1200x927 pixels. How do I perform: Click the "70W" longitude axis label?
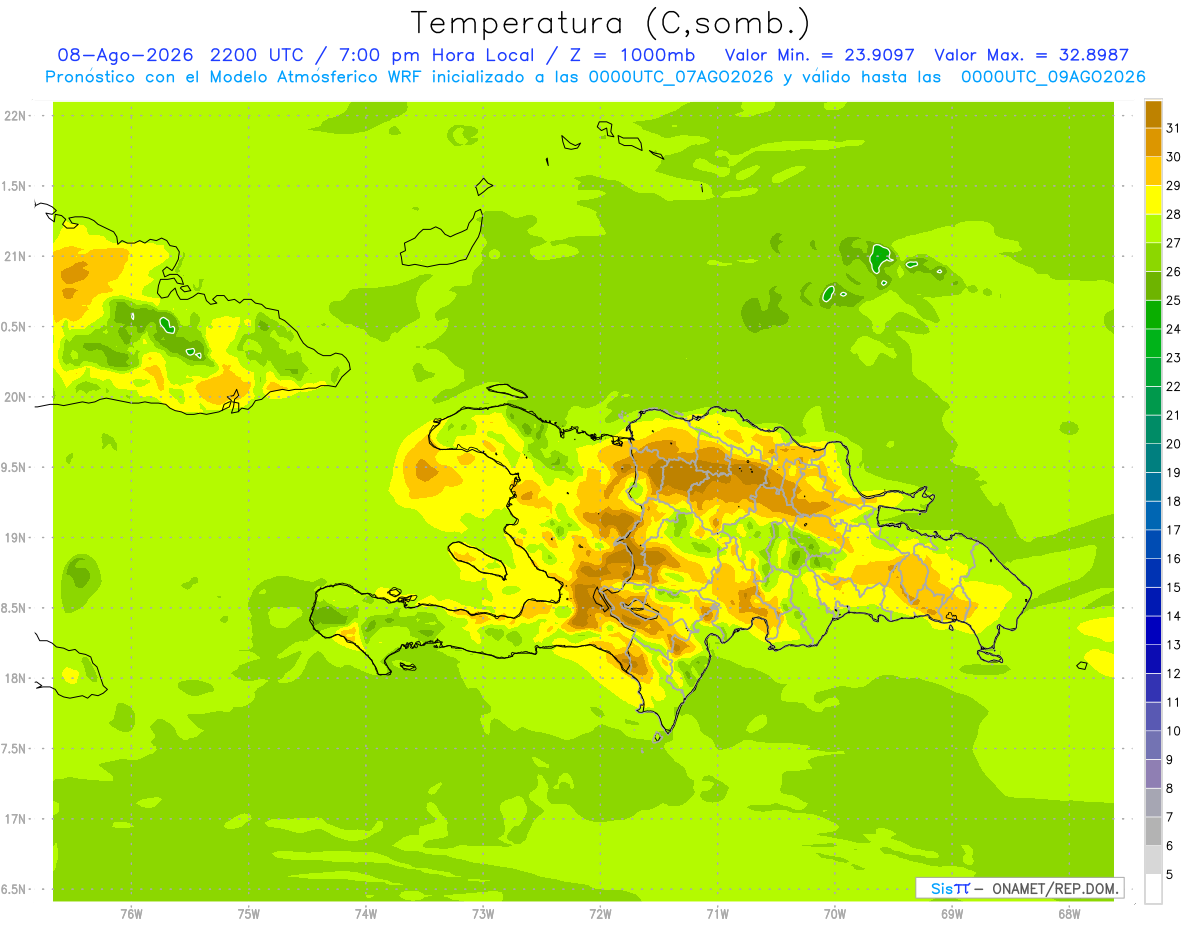[835, 914]
